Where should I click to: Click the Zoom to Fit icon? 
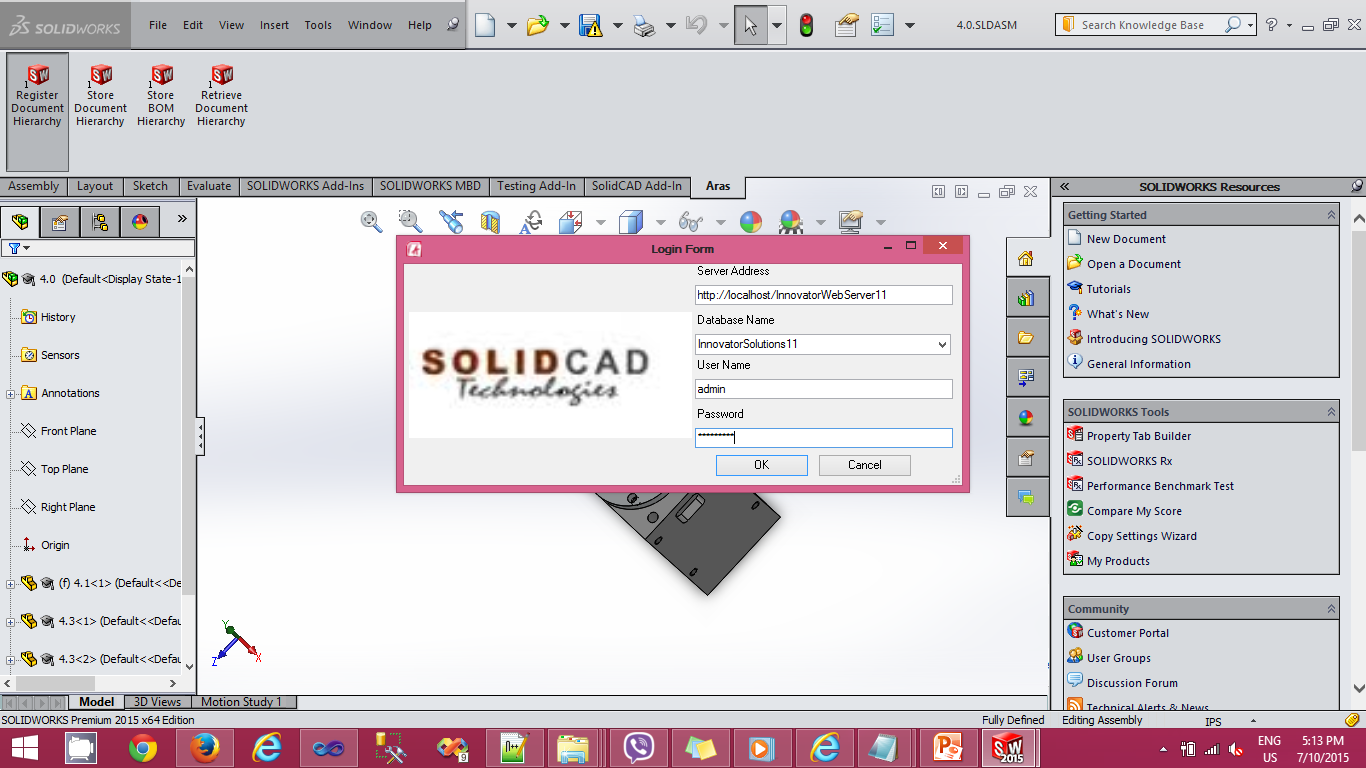371,221
